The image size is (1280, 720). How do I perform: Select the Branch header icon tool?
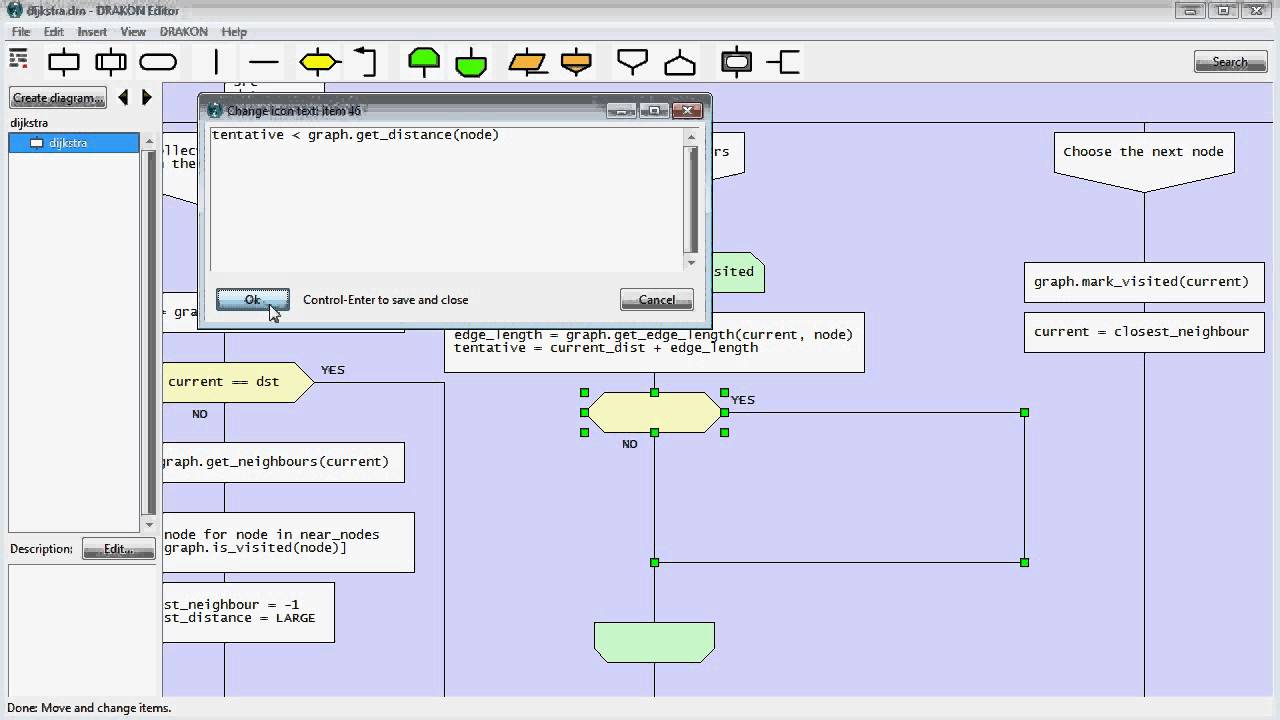click(632, 62)
